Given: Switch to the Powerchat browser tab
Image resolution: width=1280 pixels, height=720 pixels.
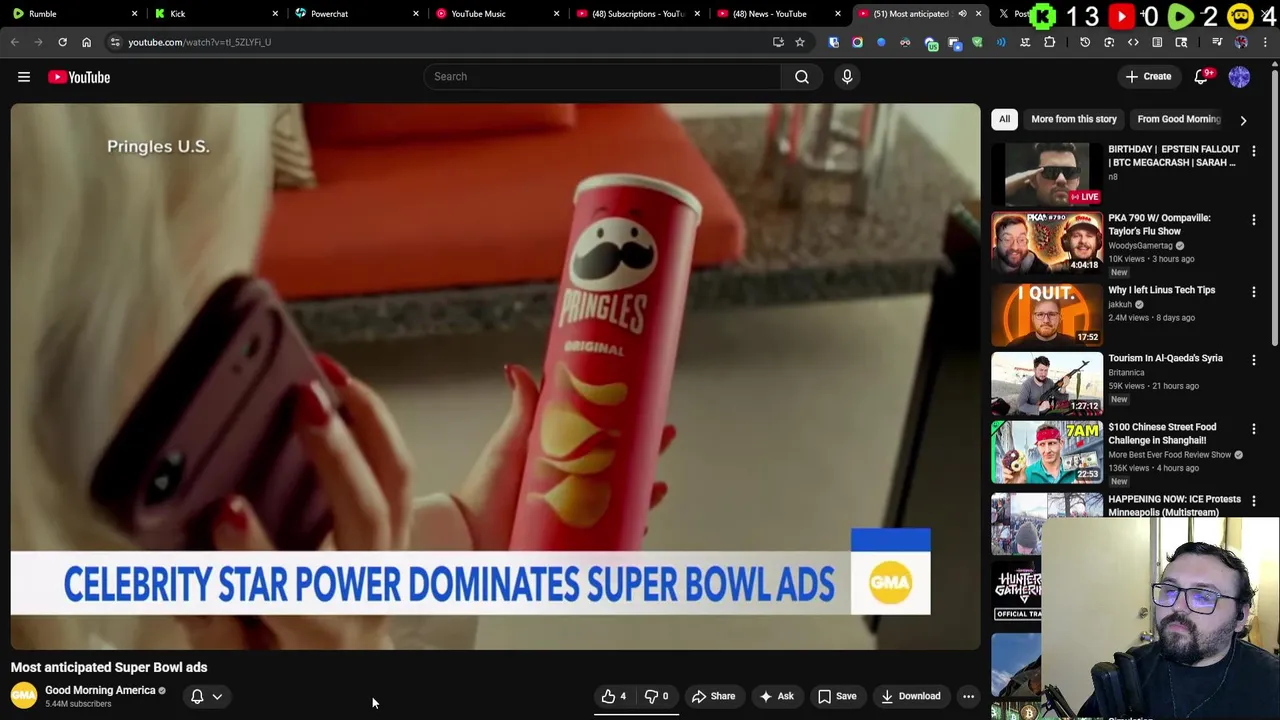Looking at the screenshot, I should click(356, 14).
